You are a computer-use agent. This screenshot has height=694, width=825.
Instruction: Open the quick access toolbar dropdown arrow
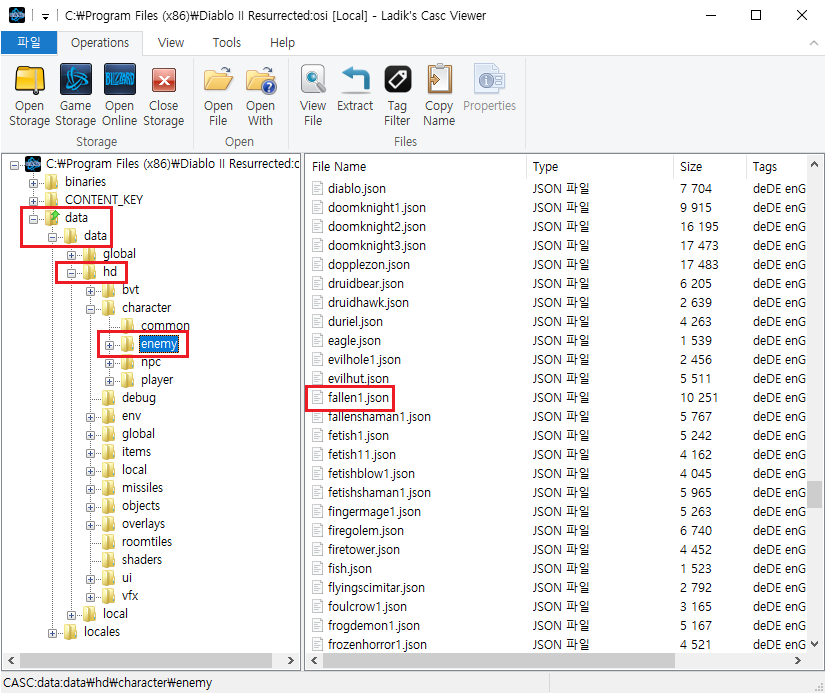(x=46, y=16)
